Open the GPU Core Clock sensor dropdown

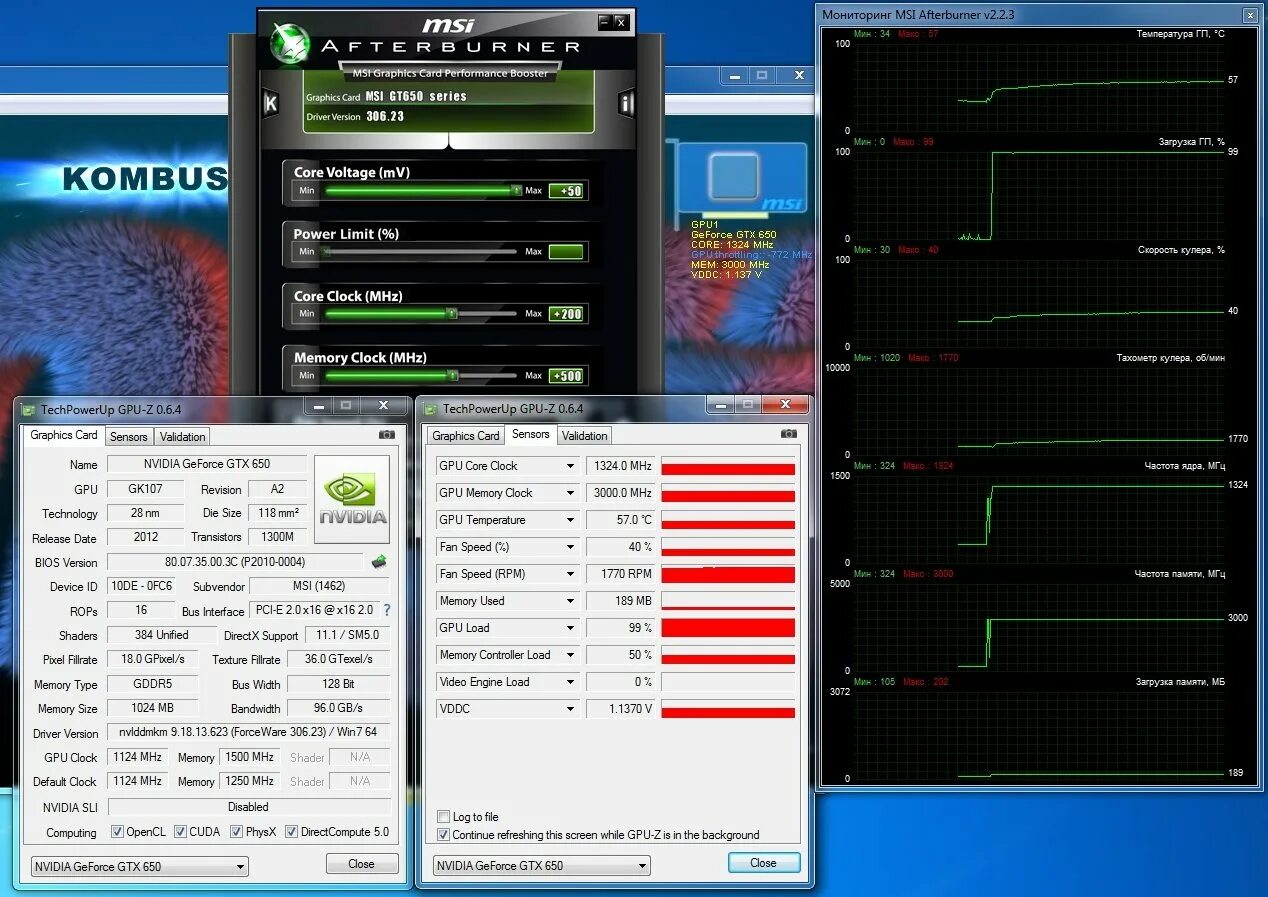click(570, 466)
